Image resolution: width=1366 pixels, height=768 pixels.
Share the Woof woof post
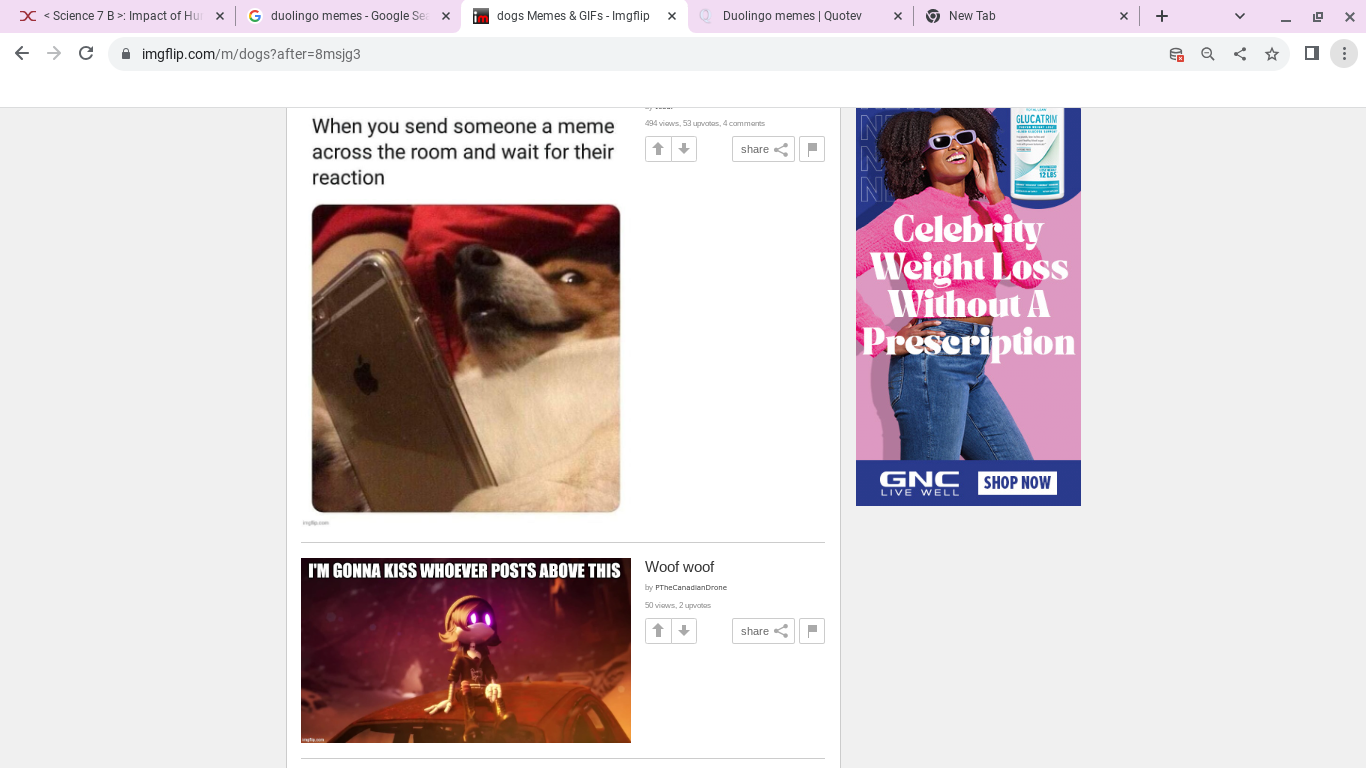pos(763,631)
